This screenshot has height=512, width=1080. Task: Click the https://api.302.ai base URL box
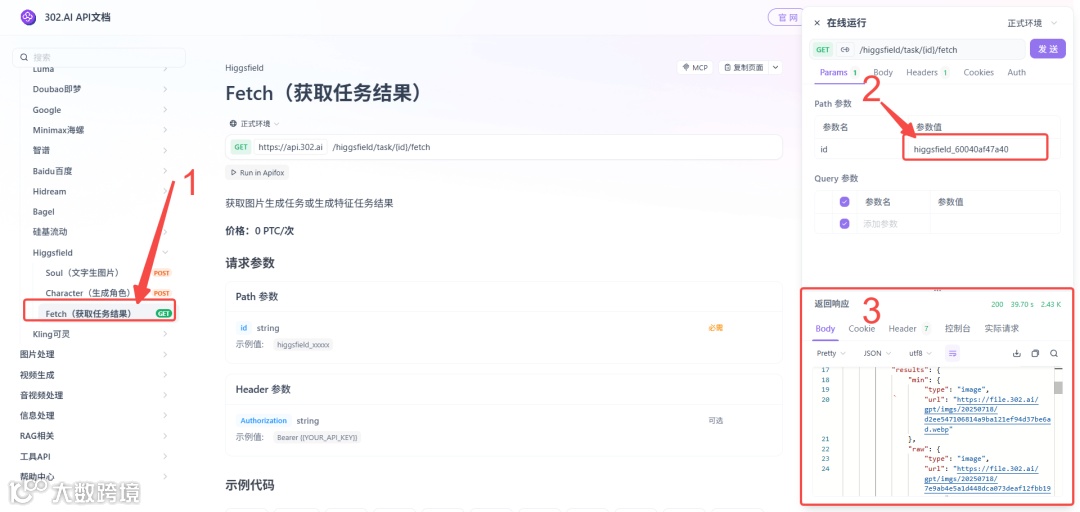(290, 147)
